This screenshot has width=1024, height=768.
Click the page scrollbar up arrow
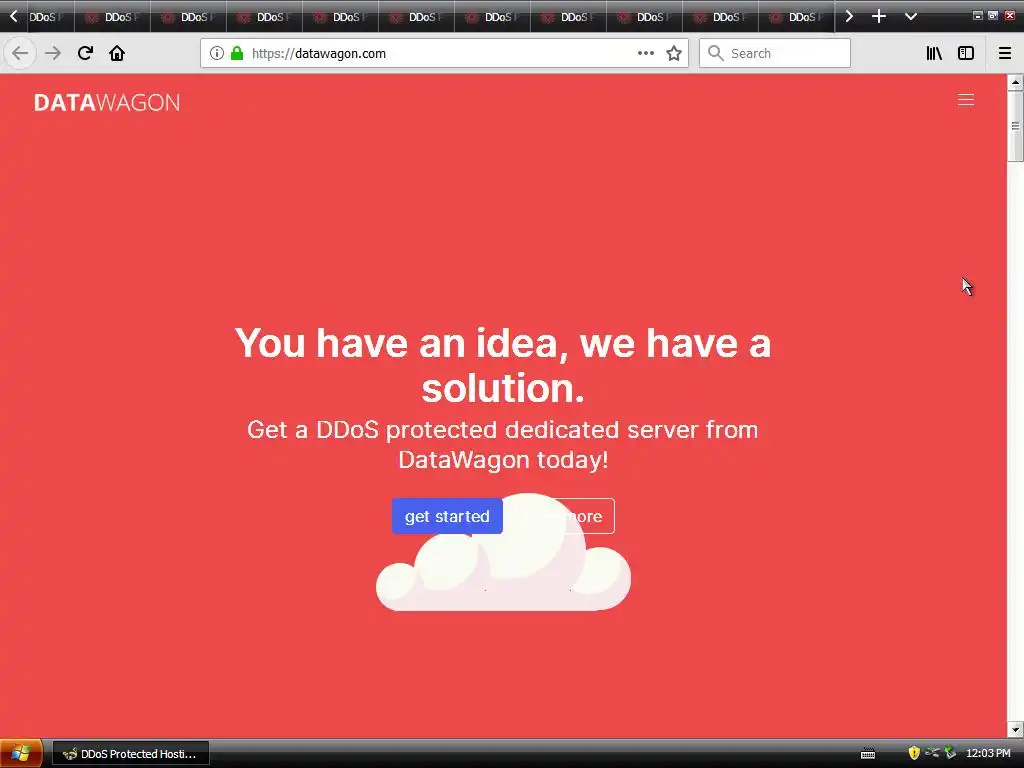pyautogui.click(x=1015, y=82)
